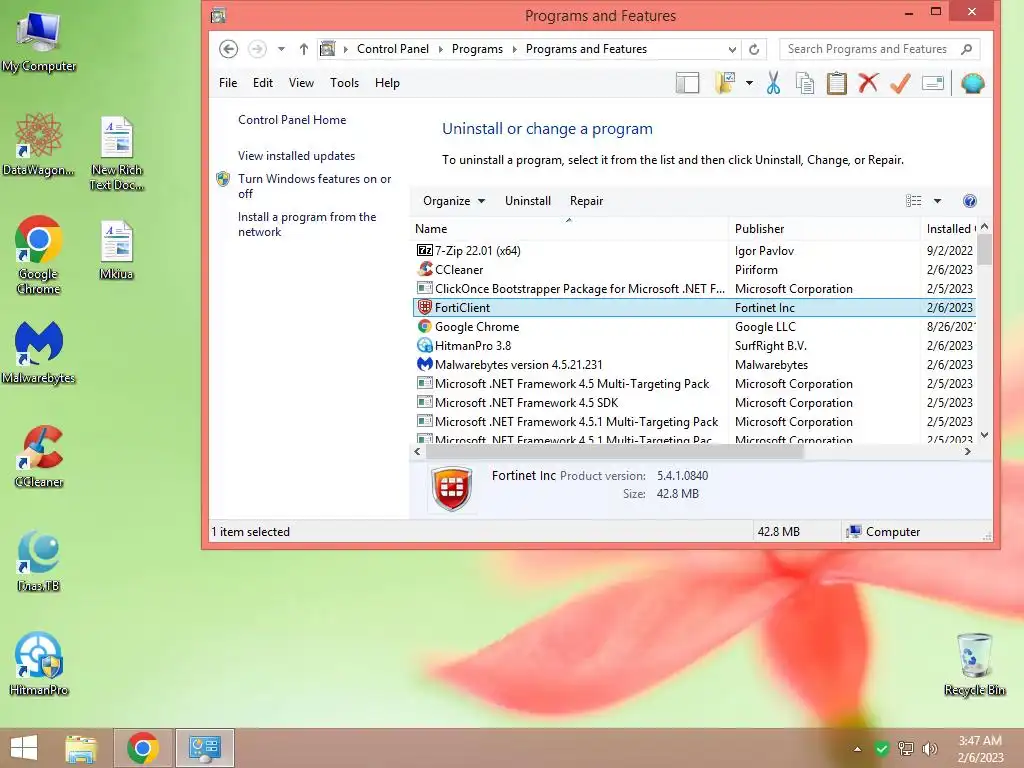Click the speaker volume tray icon
The width and height of the screenshot is (1024, 768).
[x=929, y=749]
